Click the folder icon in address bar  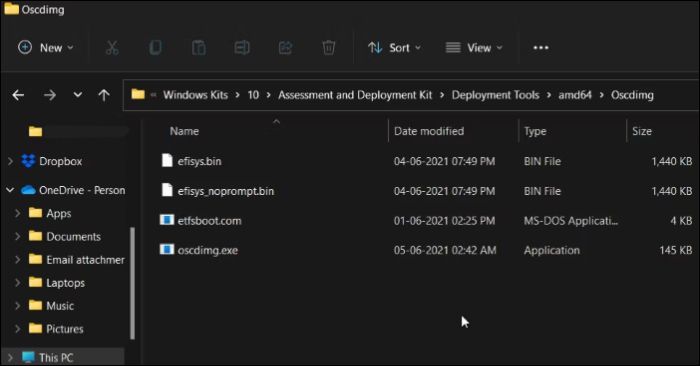point(138,94)
